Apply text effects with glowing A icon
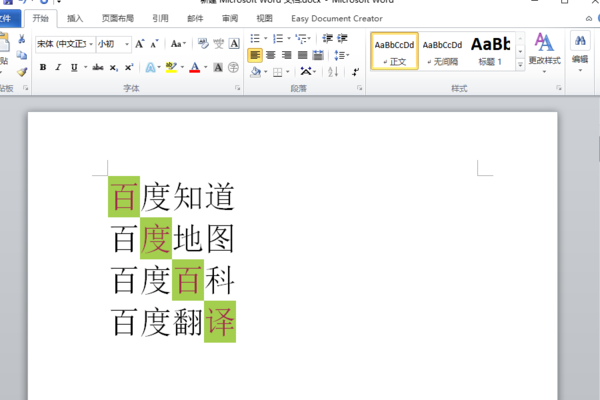The image size is (600, 400). [150, 68]
